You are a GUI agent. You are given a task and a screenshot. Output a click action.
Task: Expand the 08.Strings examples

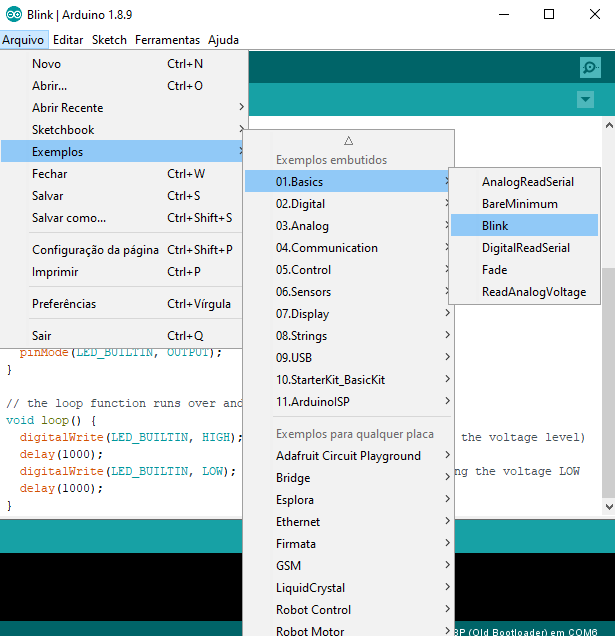pos(348,335)
